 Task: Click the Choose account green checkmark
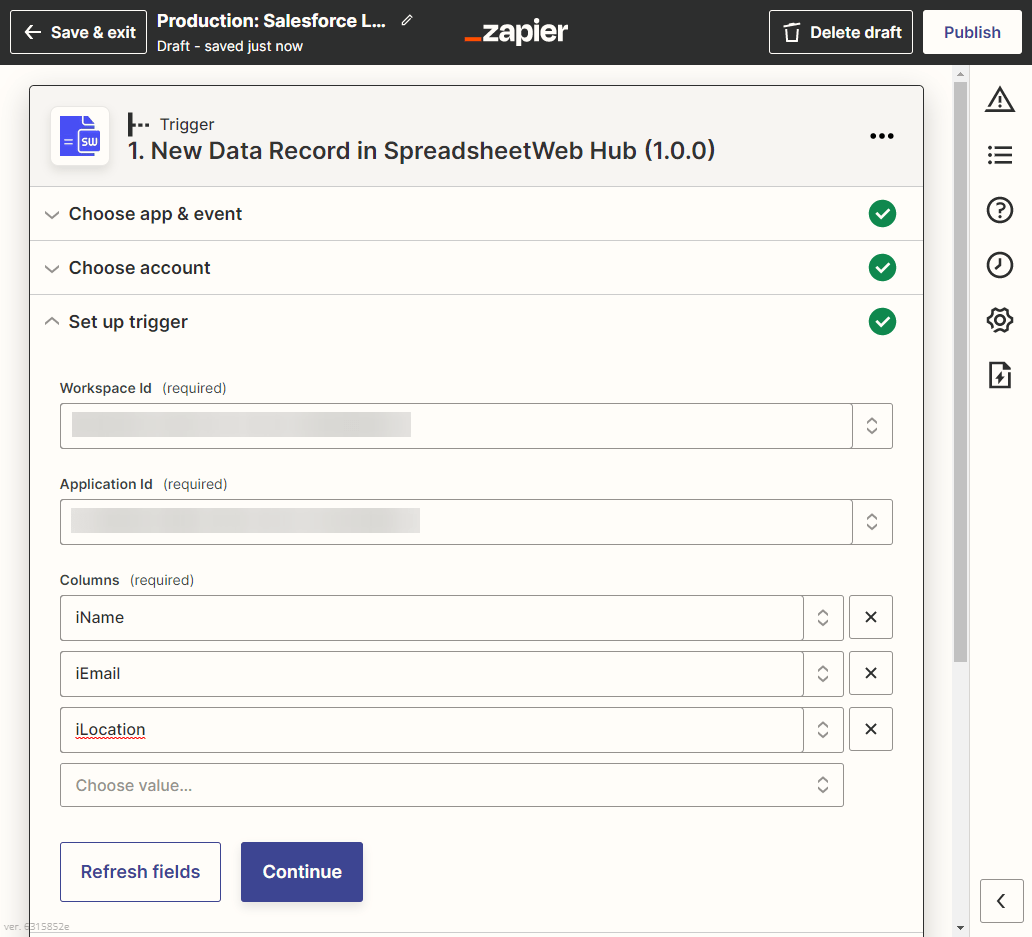pos(882,268)
